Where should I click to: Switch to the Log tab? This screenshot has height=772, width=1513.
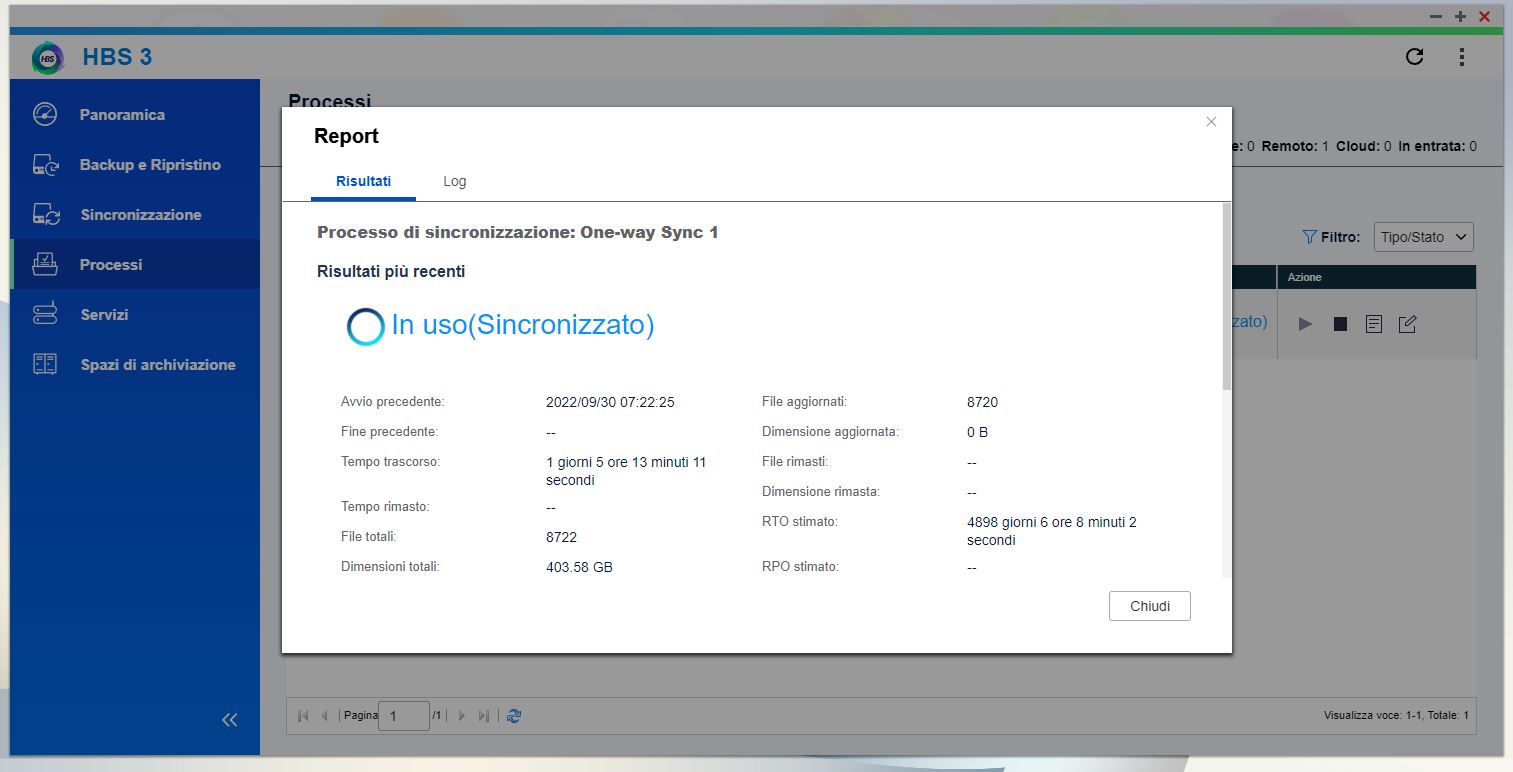pos(454,181)
